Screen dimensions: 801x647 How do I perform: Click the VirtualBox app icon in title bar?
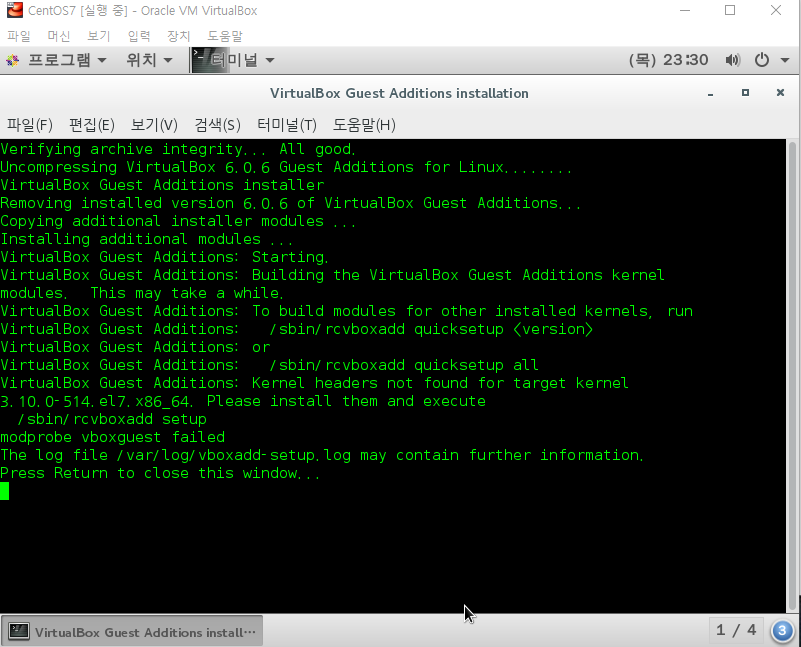15,10
